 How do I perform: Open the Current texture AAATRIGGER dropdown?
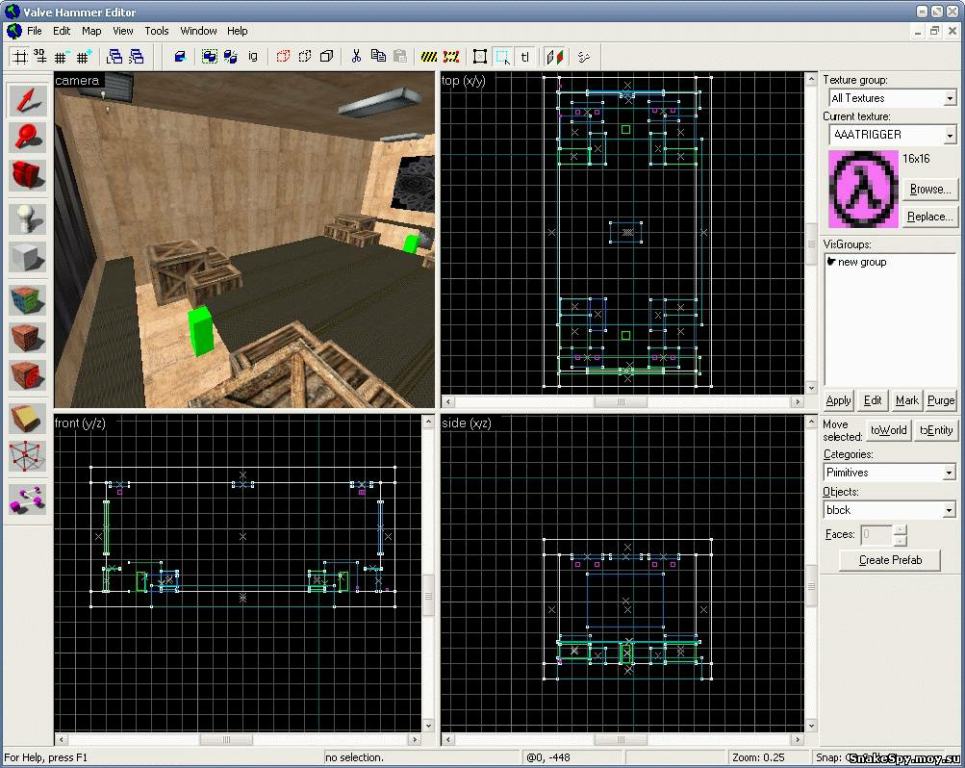point(949,134)
